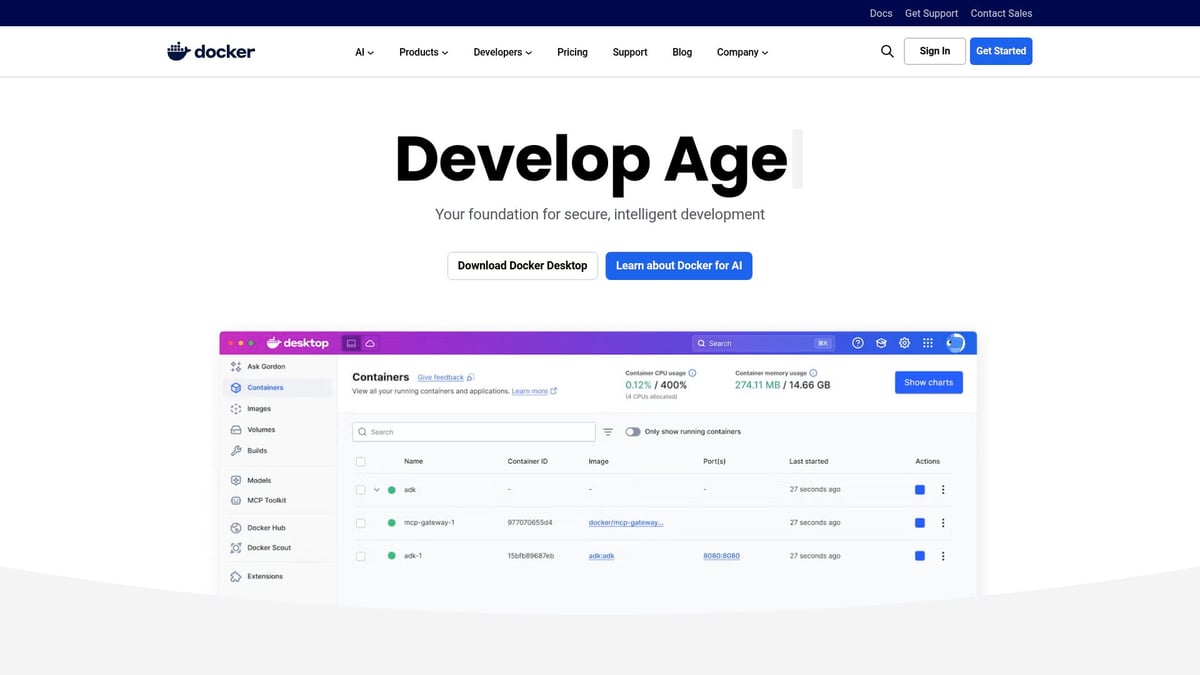Screen dimensions: 1200x675
Task: Open the Builds wrench icon in sidebar
Action: (236, 451)
